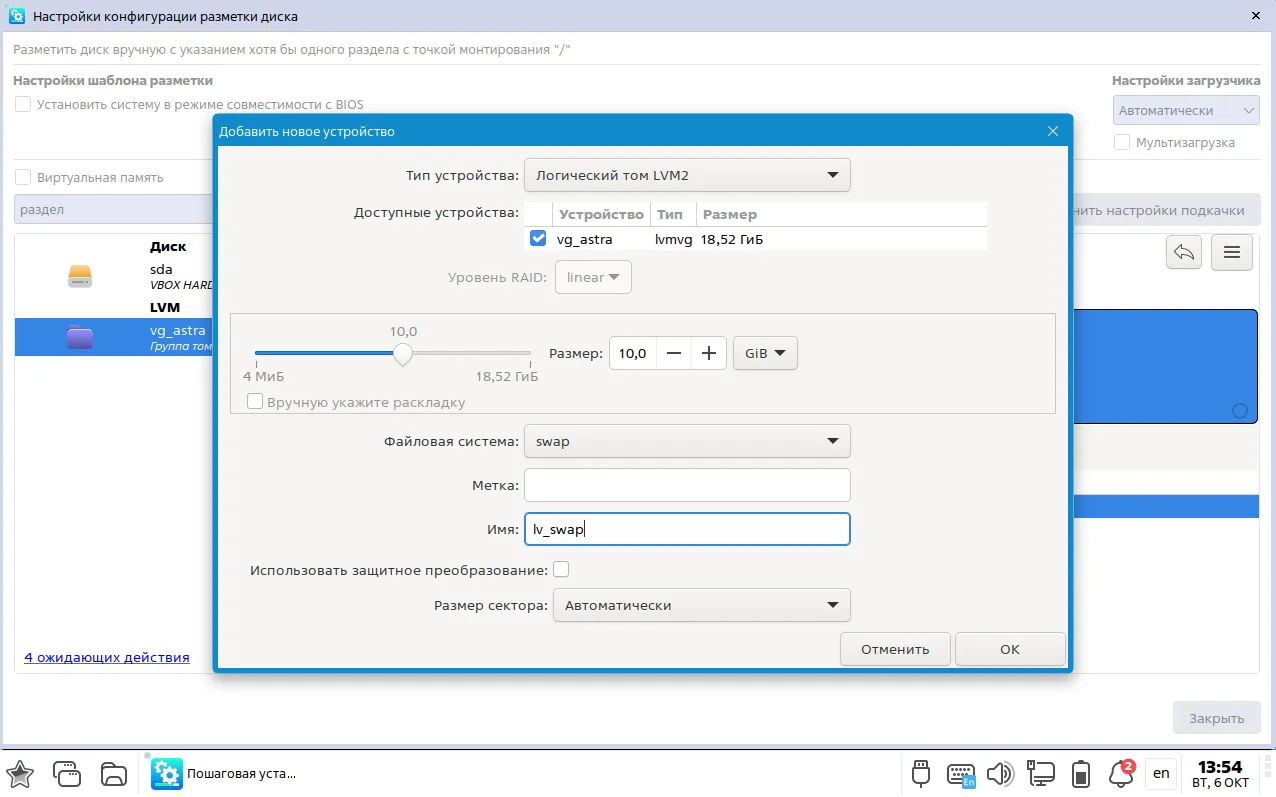Decrease size with the minus button
The height and width of the screenshot is (797, 1276).
point(674,353)
